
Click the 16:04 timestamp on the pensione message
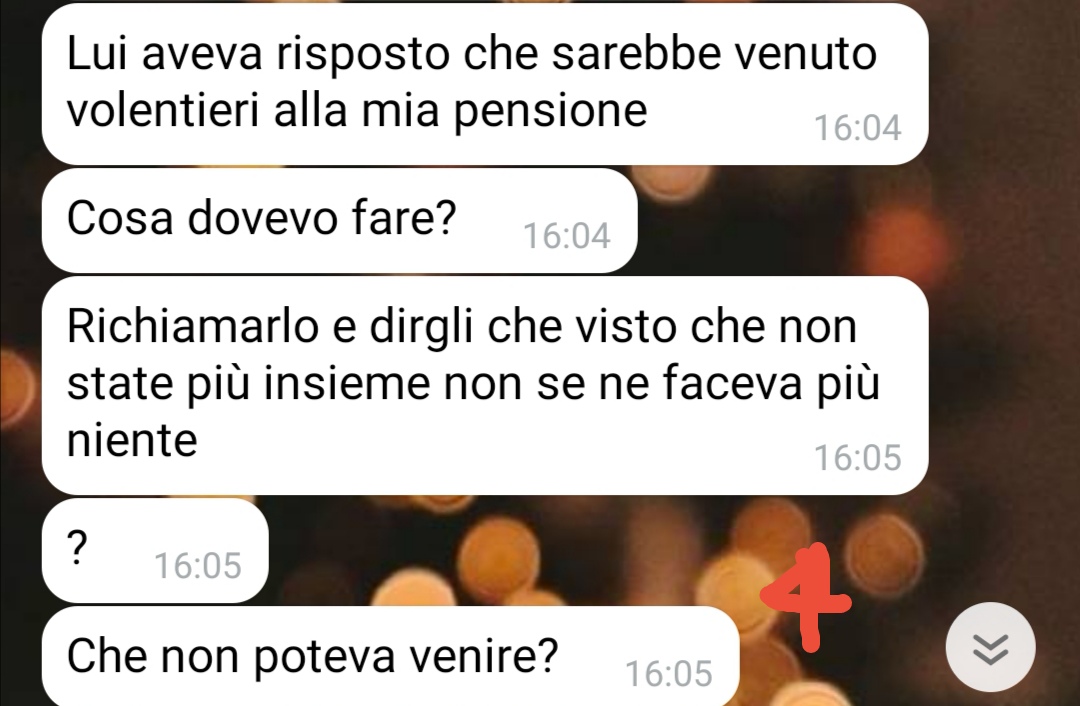tap(858, 127)
